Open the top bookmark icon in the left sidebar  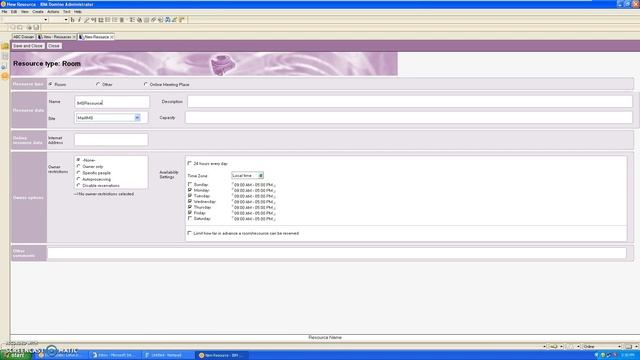[x=5, y=46]
